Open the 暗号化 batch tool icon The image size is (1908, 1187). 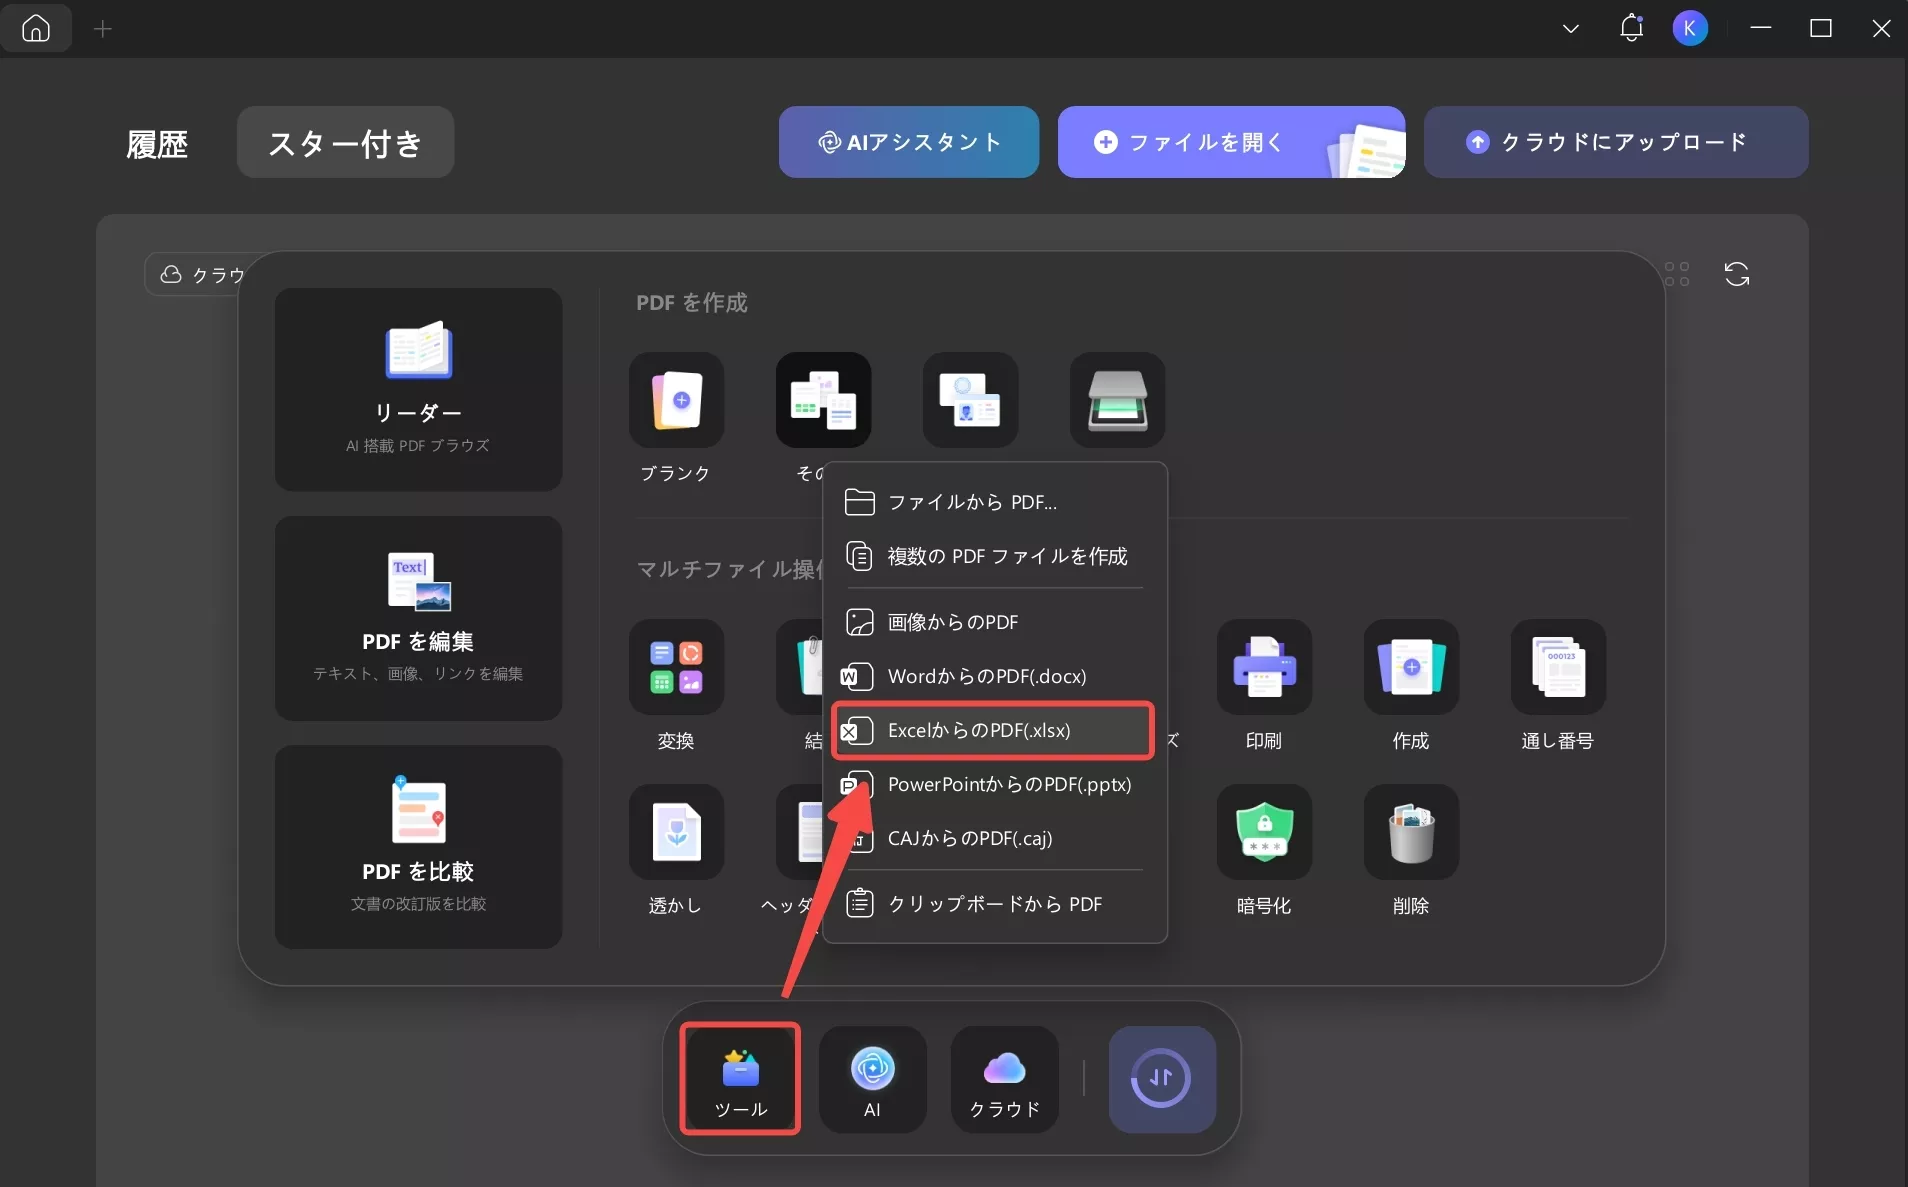(1264, 832)
